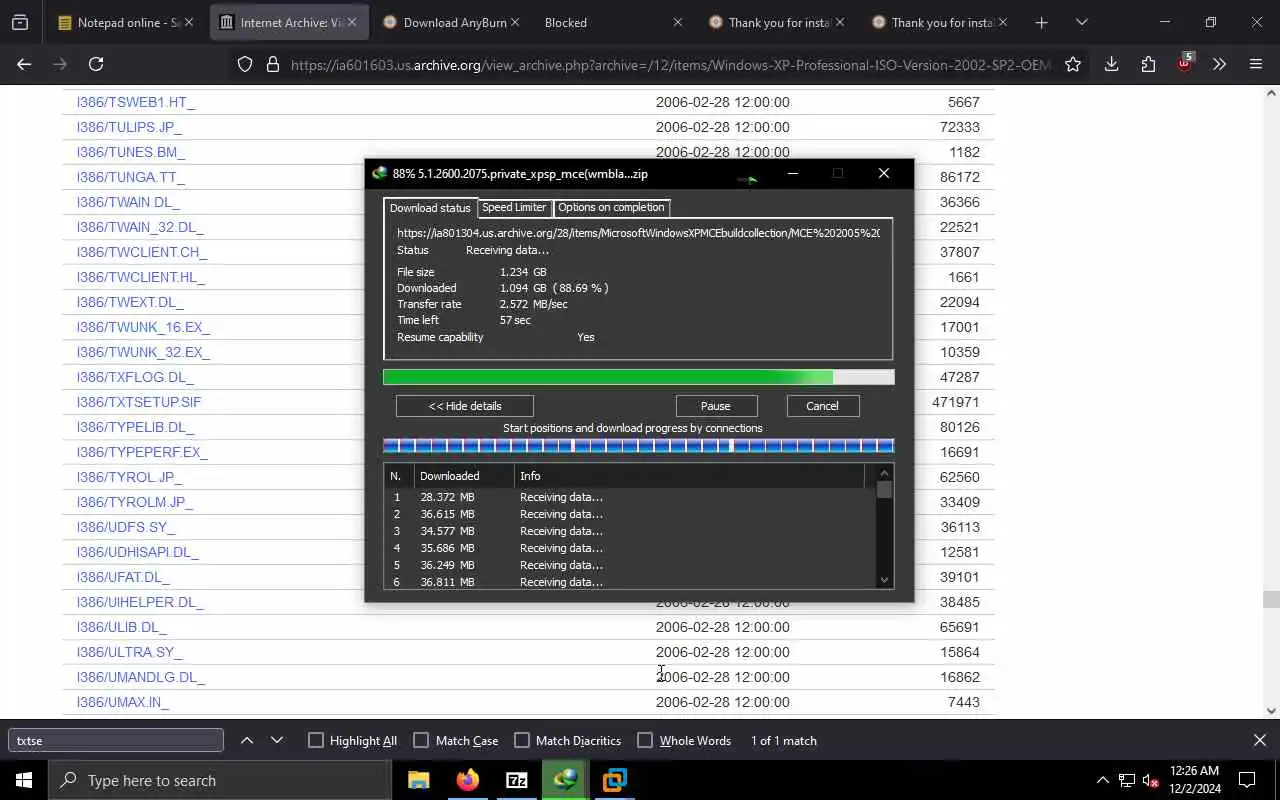Enable Match Case checkbox

click(421, 740)
